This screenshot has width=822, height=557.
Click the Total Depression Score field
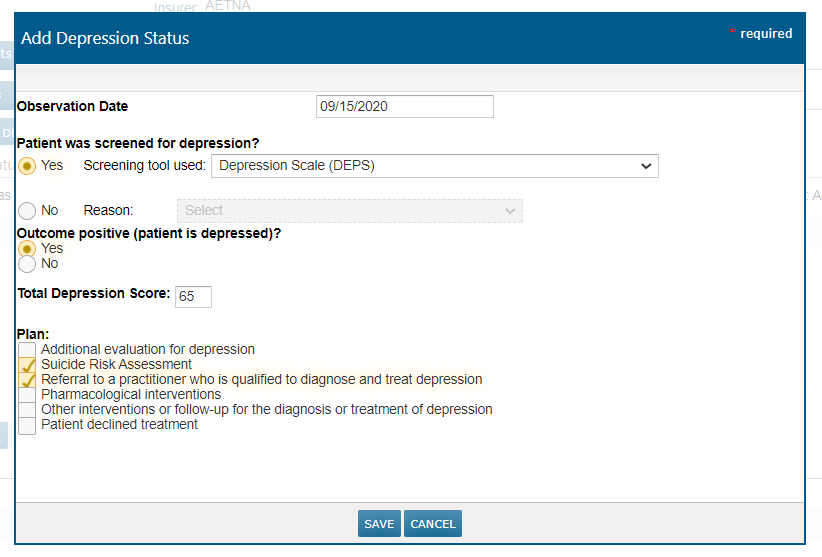[x=193, y=297]
